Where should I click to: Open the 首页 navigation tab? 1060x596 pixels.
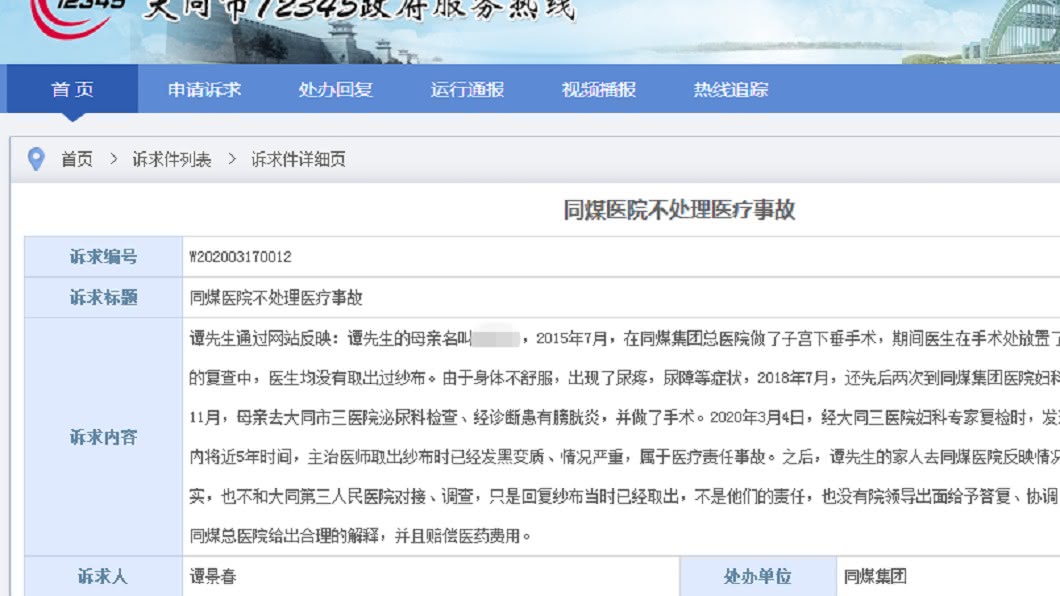pos(72,89)
